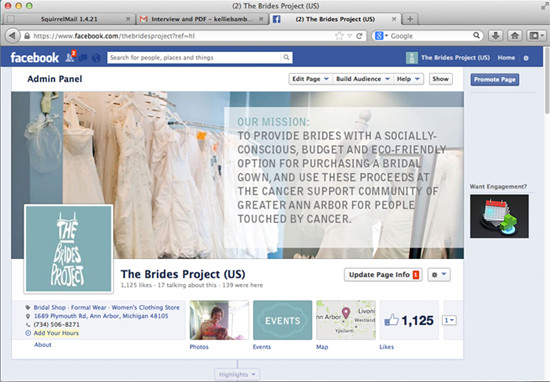Click the Show button in the Admin Panel
The width and height of the screenshot is (550, 382).
441,79
